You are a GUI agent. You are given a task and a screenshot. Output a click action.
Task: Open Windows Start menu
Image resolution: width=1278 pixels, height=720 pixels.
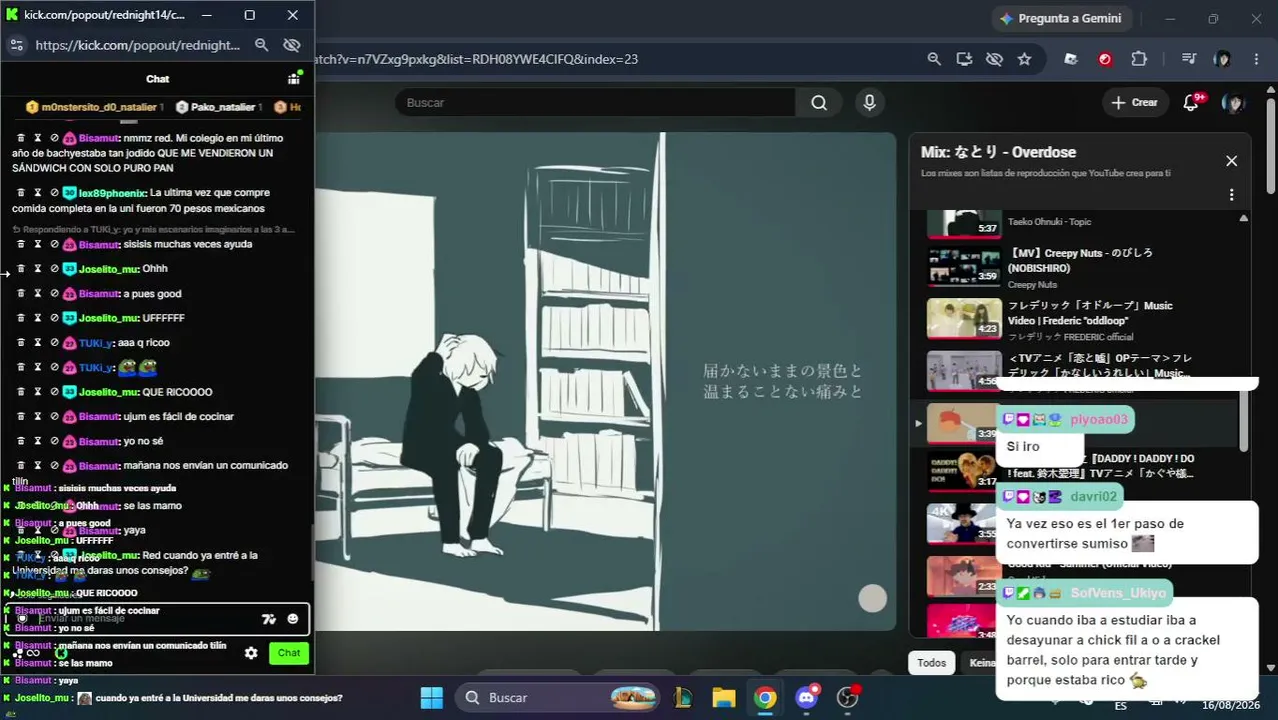[x=431, y=697]
